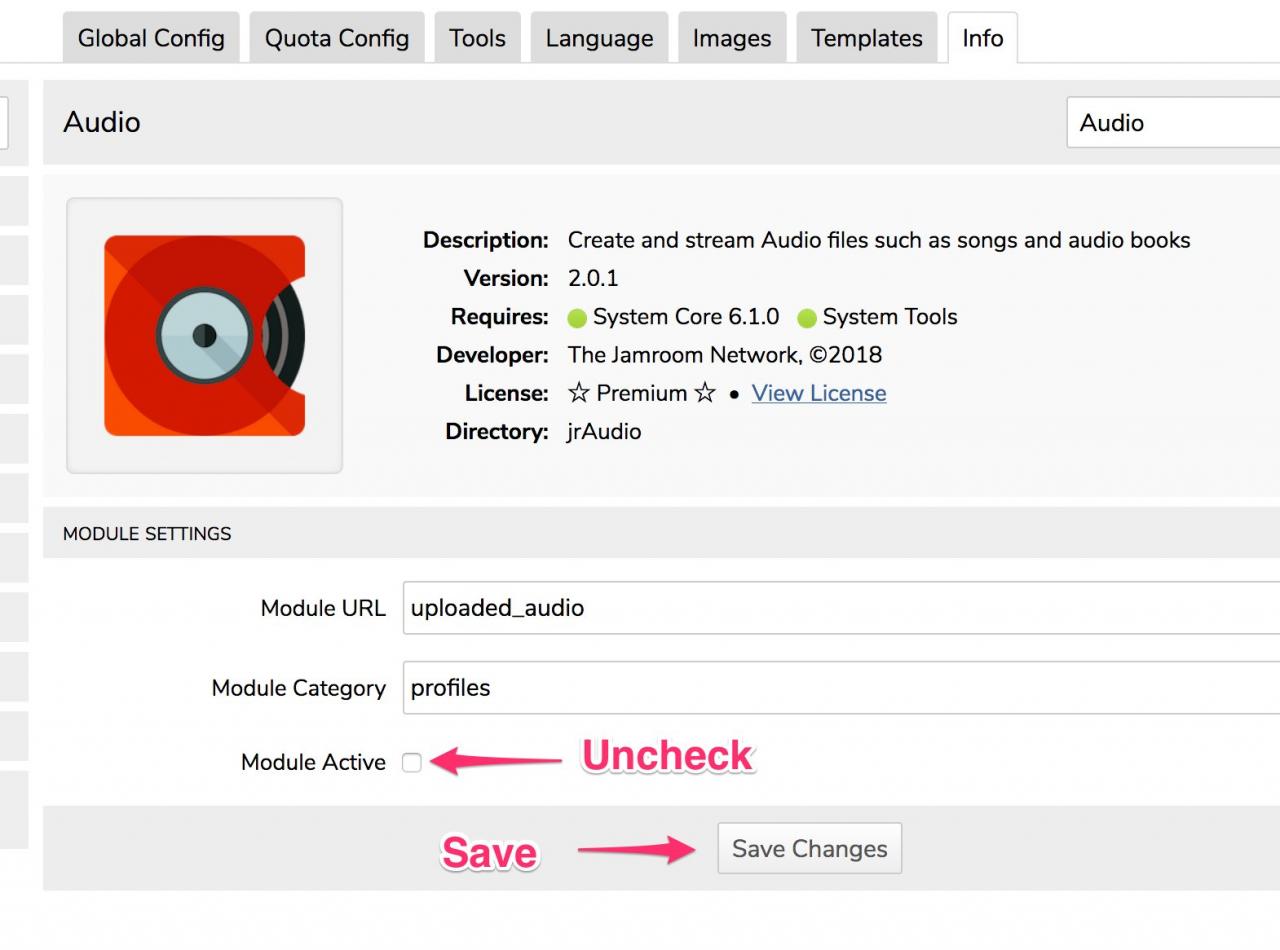Click the Module Active label text
1280x950 pixels.
[x=313, y=762]
